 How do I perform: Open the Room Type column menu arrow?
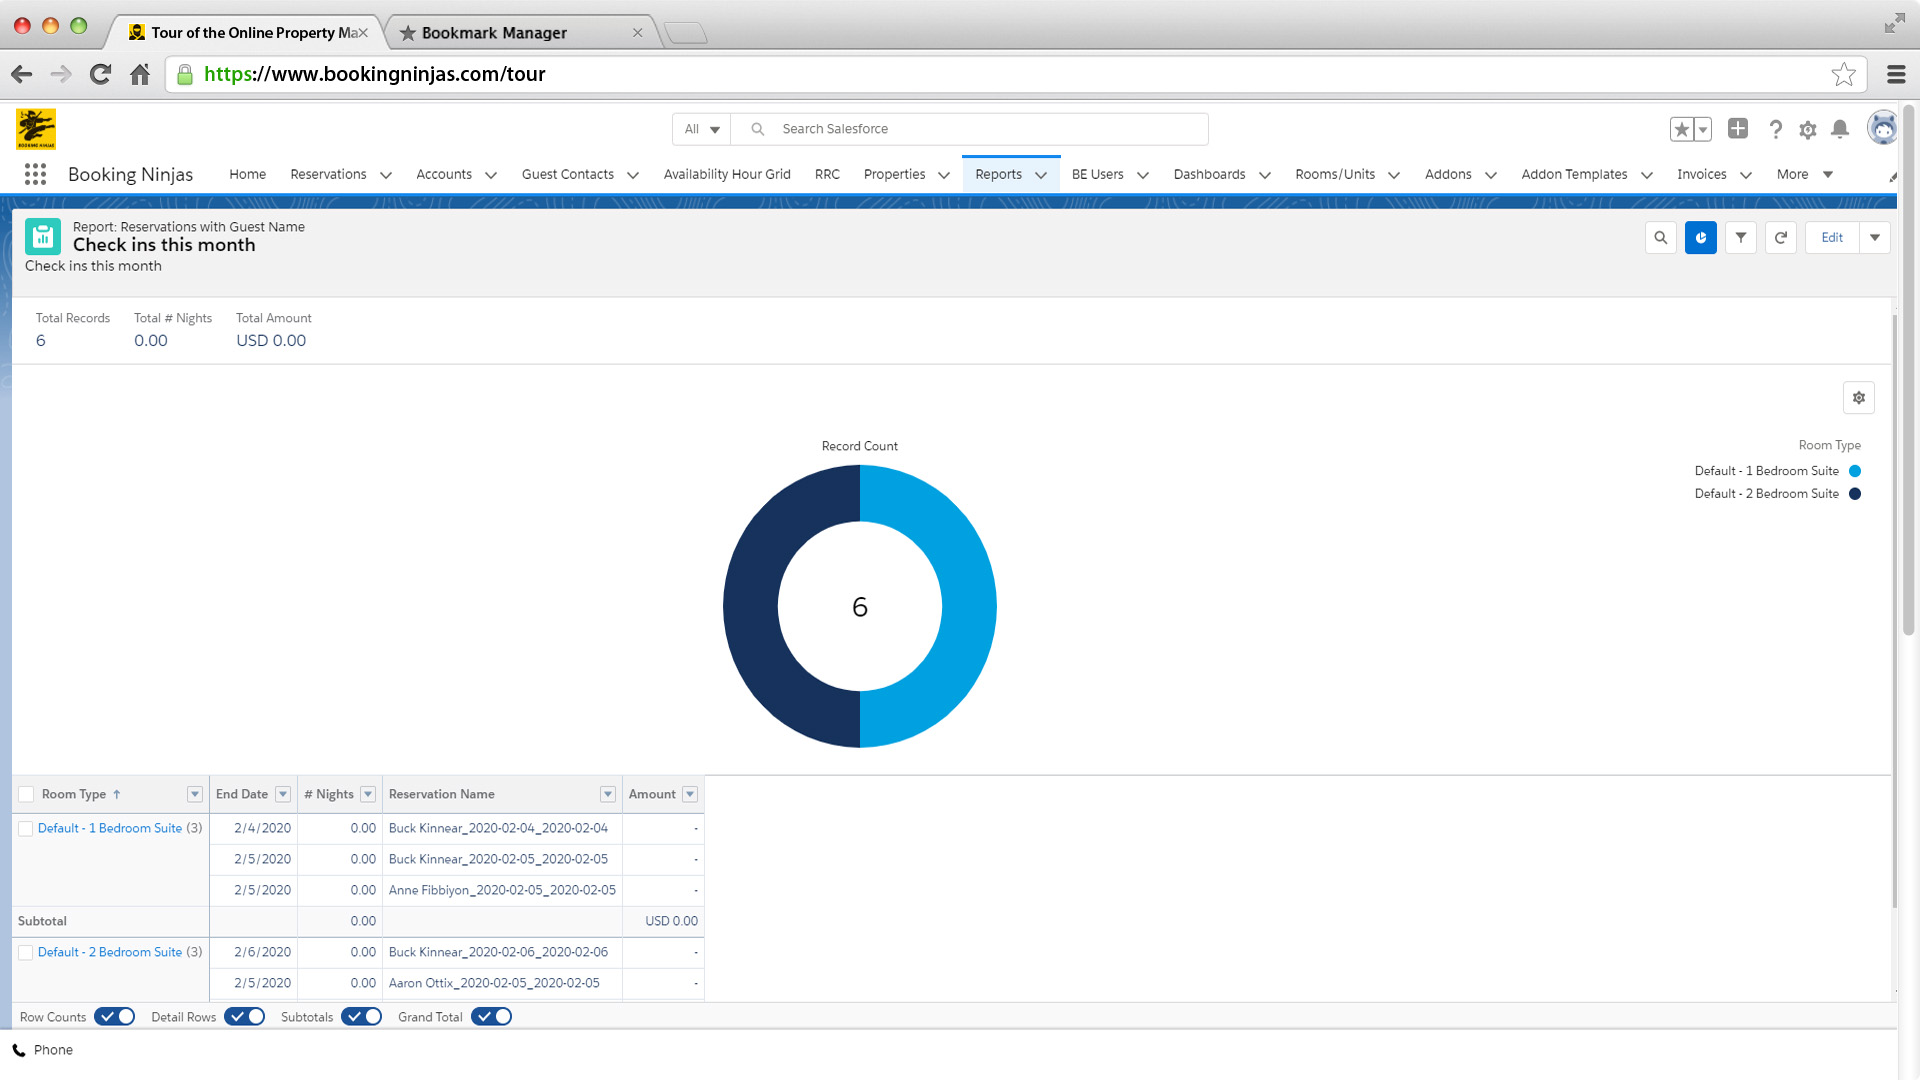point(195,794)
